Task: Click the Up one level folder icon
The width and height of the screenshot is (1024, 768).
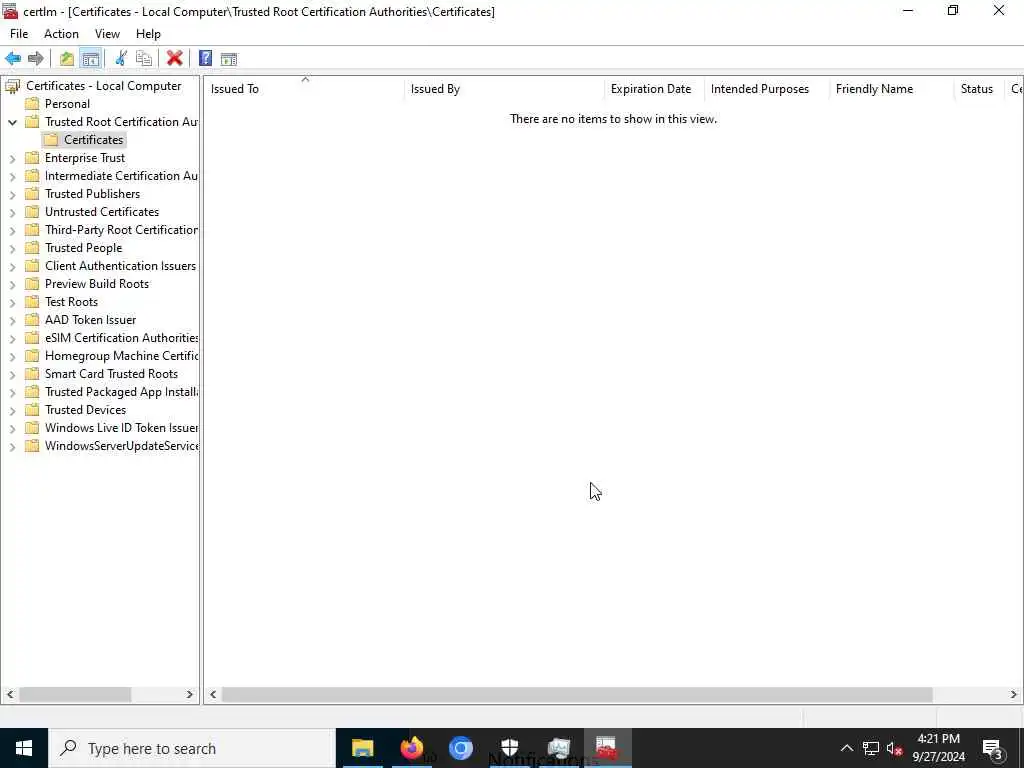Action: [67, 59]
